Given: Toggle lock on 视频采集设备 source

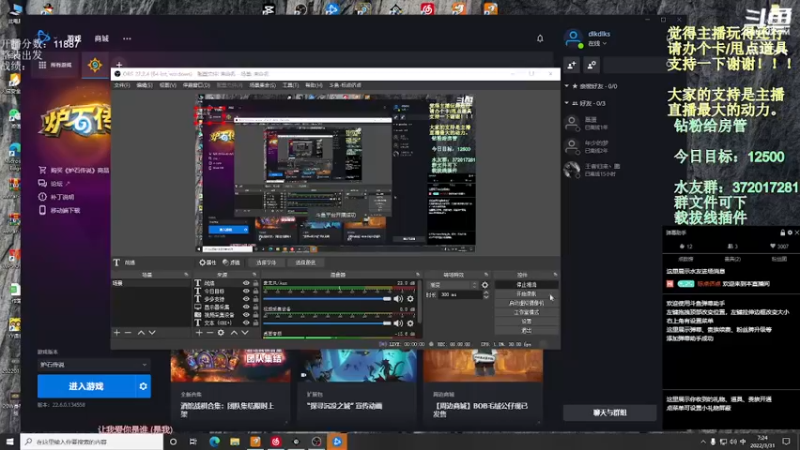Looking at the screenshot, I should [256, 315].
